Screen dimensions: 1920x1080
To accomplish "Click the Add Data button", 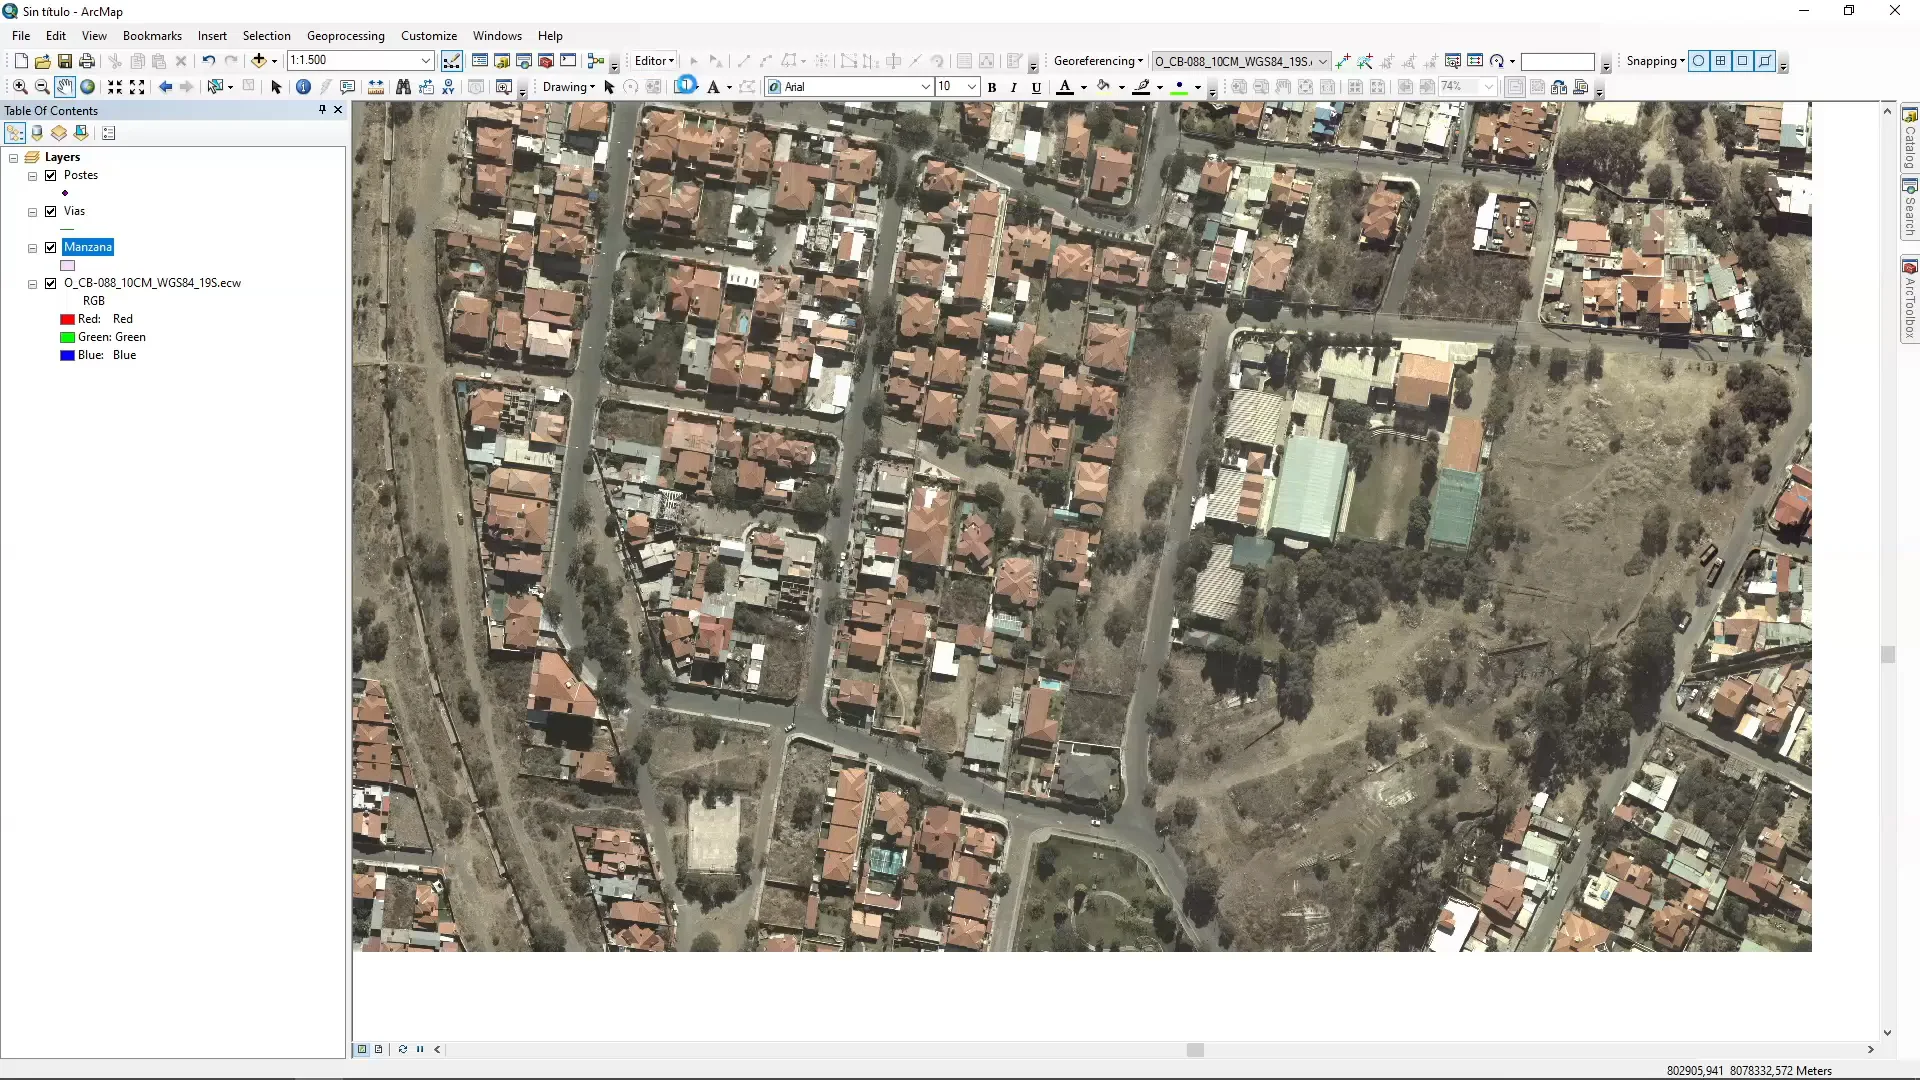I will tap(259, 61).
